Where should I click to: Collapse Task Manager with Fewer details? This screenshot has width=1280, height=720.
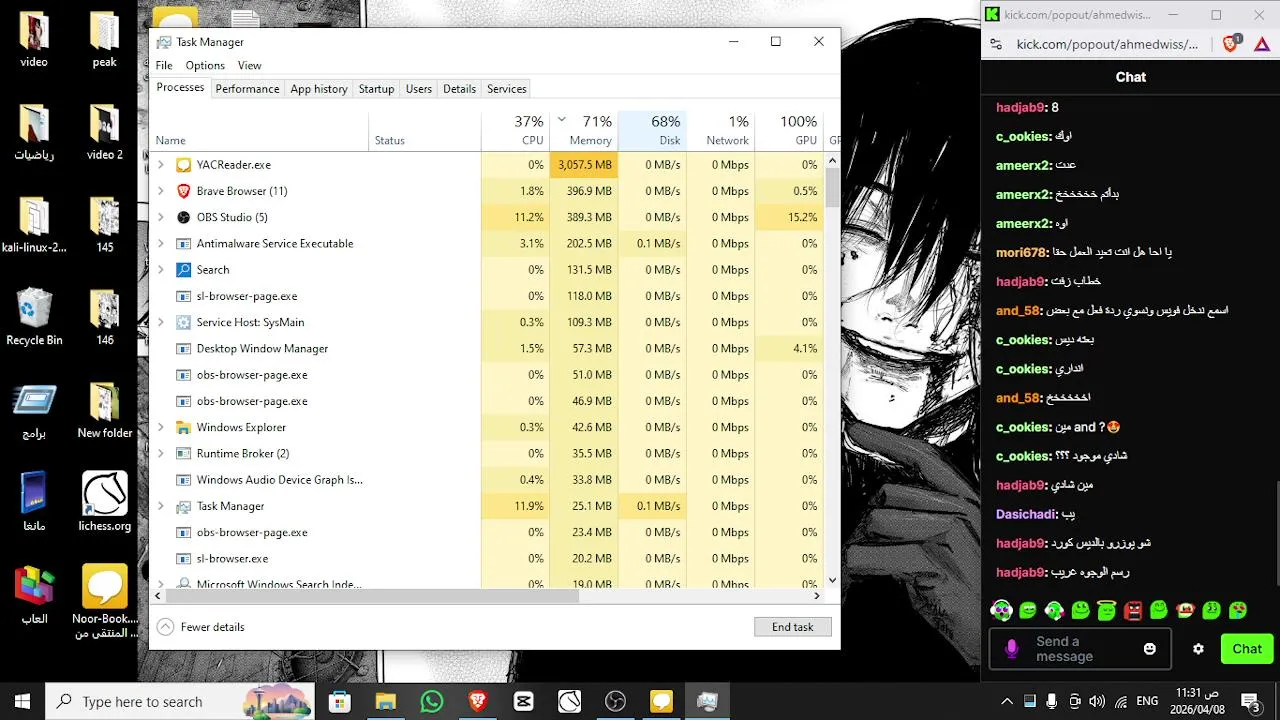(201, 627)
